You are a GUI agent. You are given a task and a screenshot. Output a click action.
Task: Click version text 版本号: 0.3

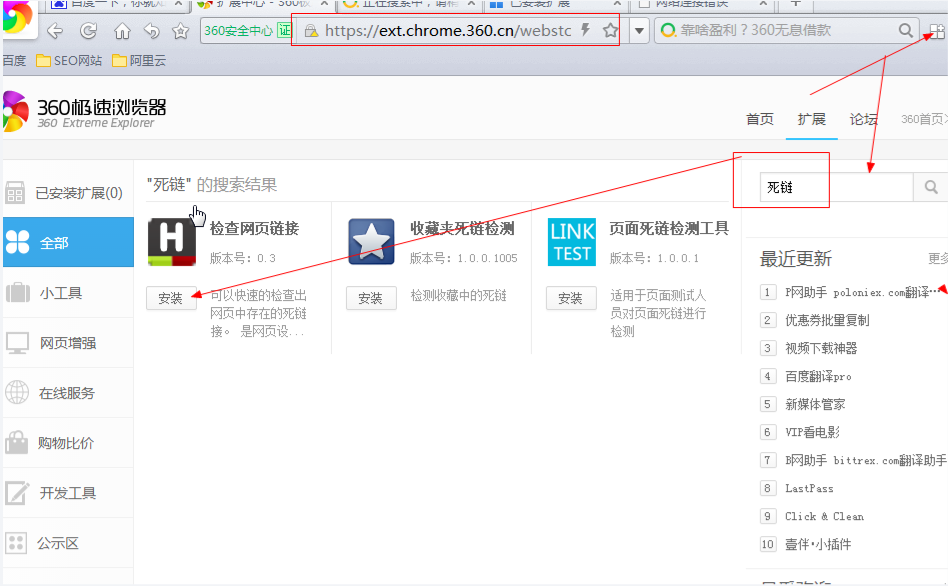243,258
